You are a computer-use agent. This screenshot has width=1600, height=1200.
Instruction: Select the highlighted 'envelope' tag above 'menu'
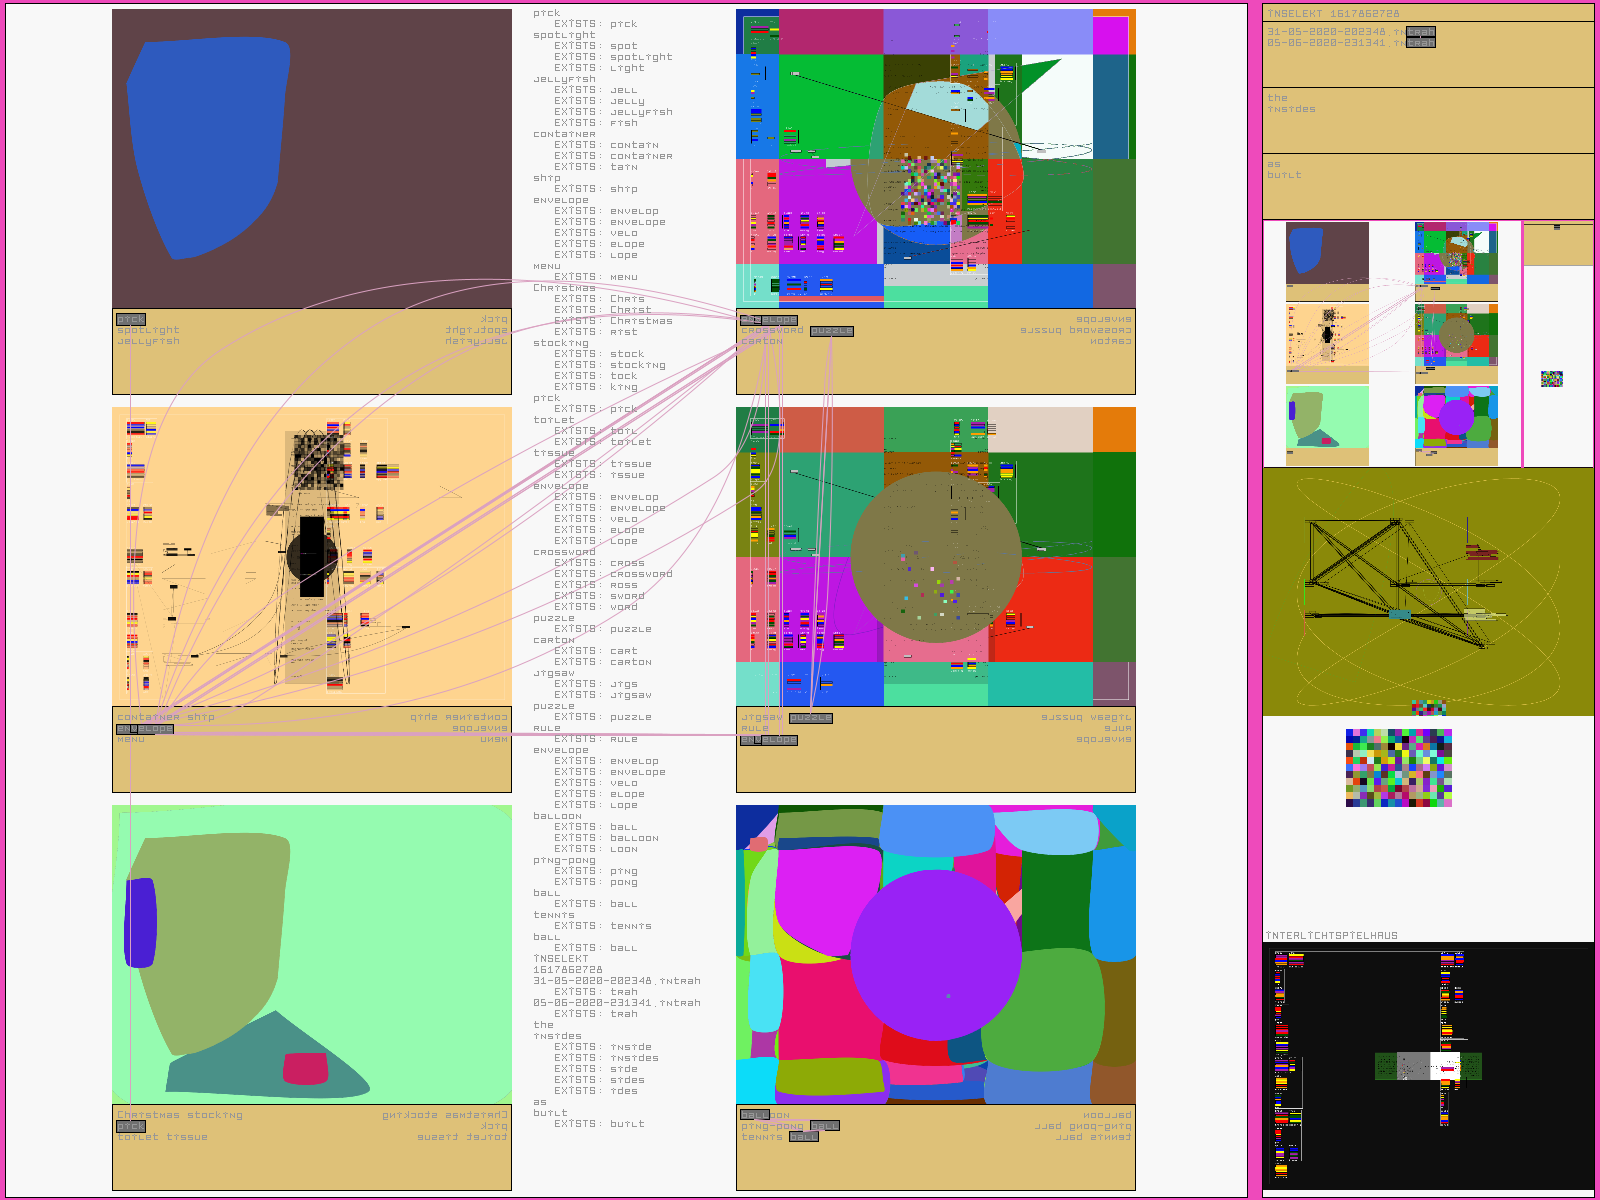(145, 729)
